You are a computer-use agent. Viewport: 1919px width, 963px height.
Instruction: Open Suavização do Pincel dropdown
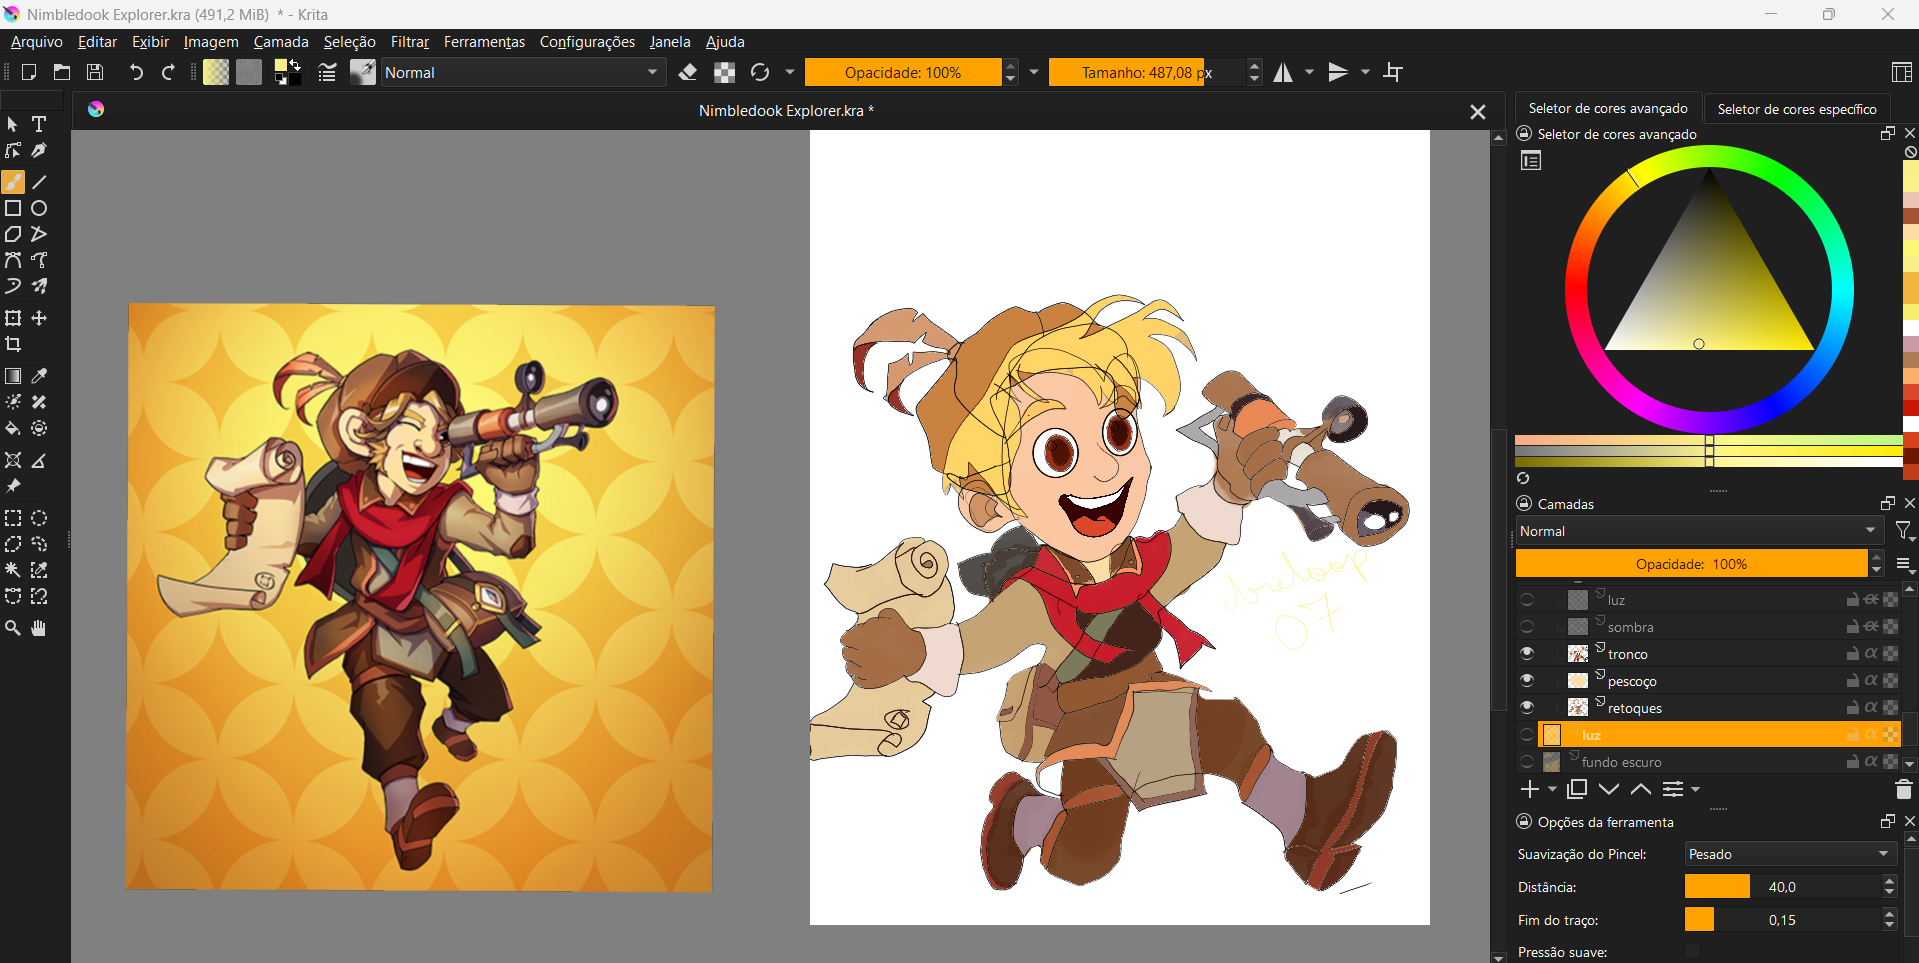click(1788, 854)
